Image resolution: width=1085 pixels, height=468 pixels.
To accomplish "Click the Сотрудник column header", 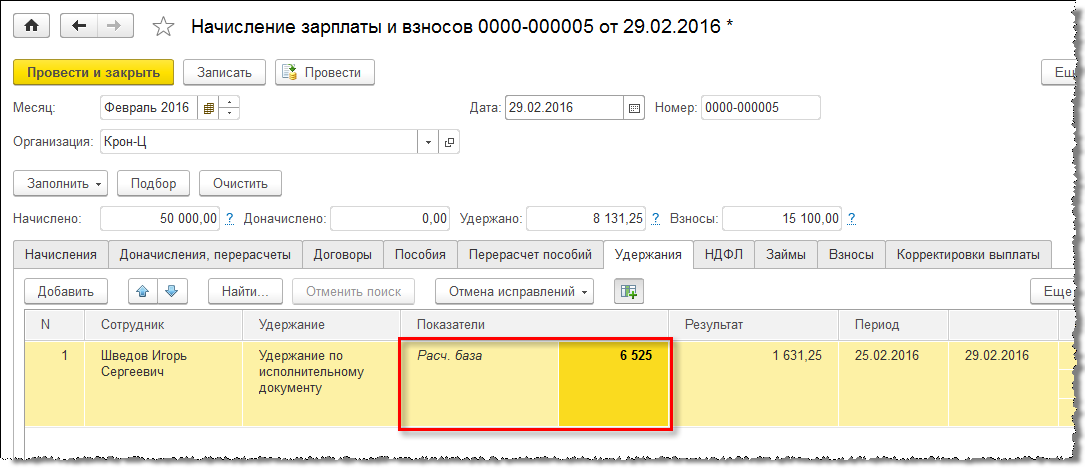I will 163,325.
